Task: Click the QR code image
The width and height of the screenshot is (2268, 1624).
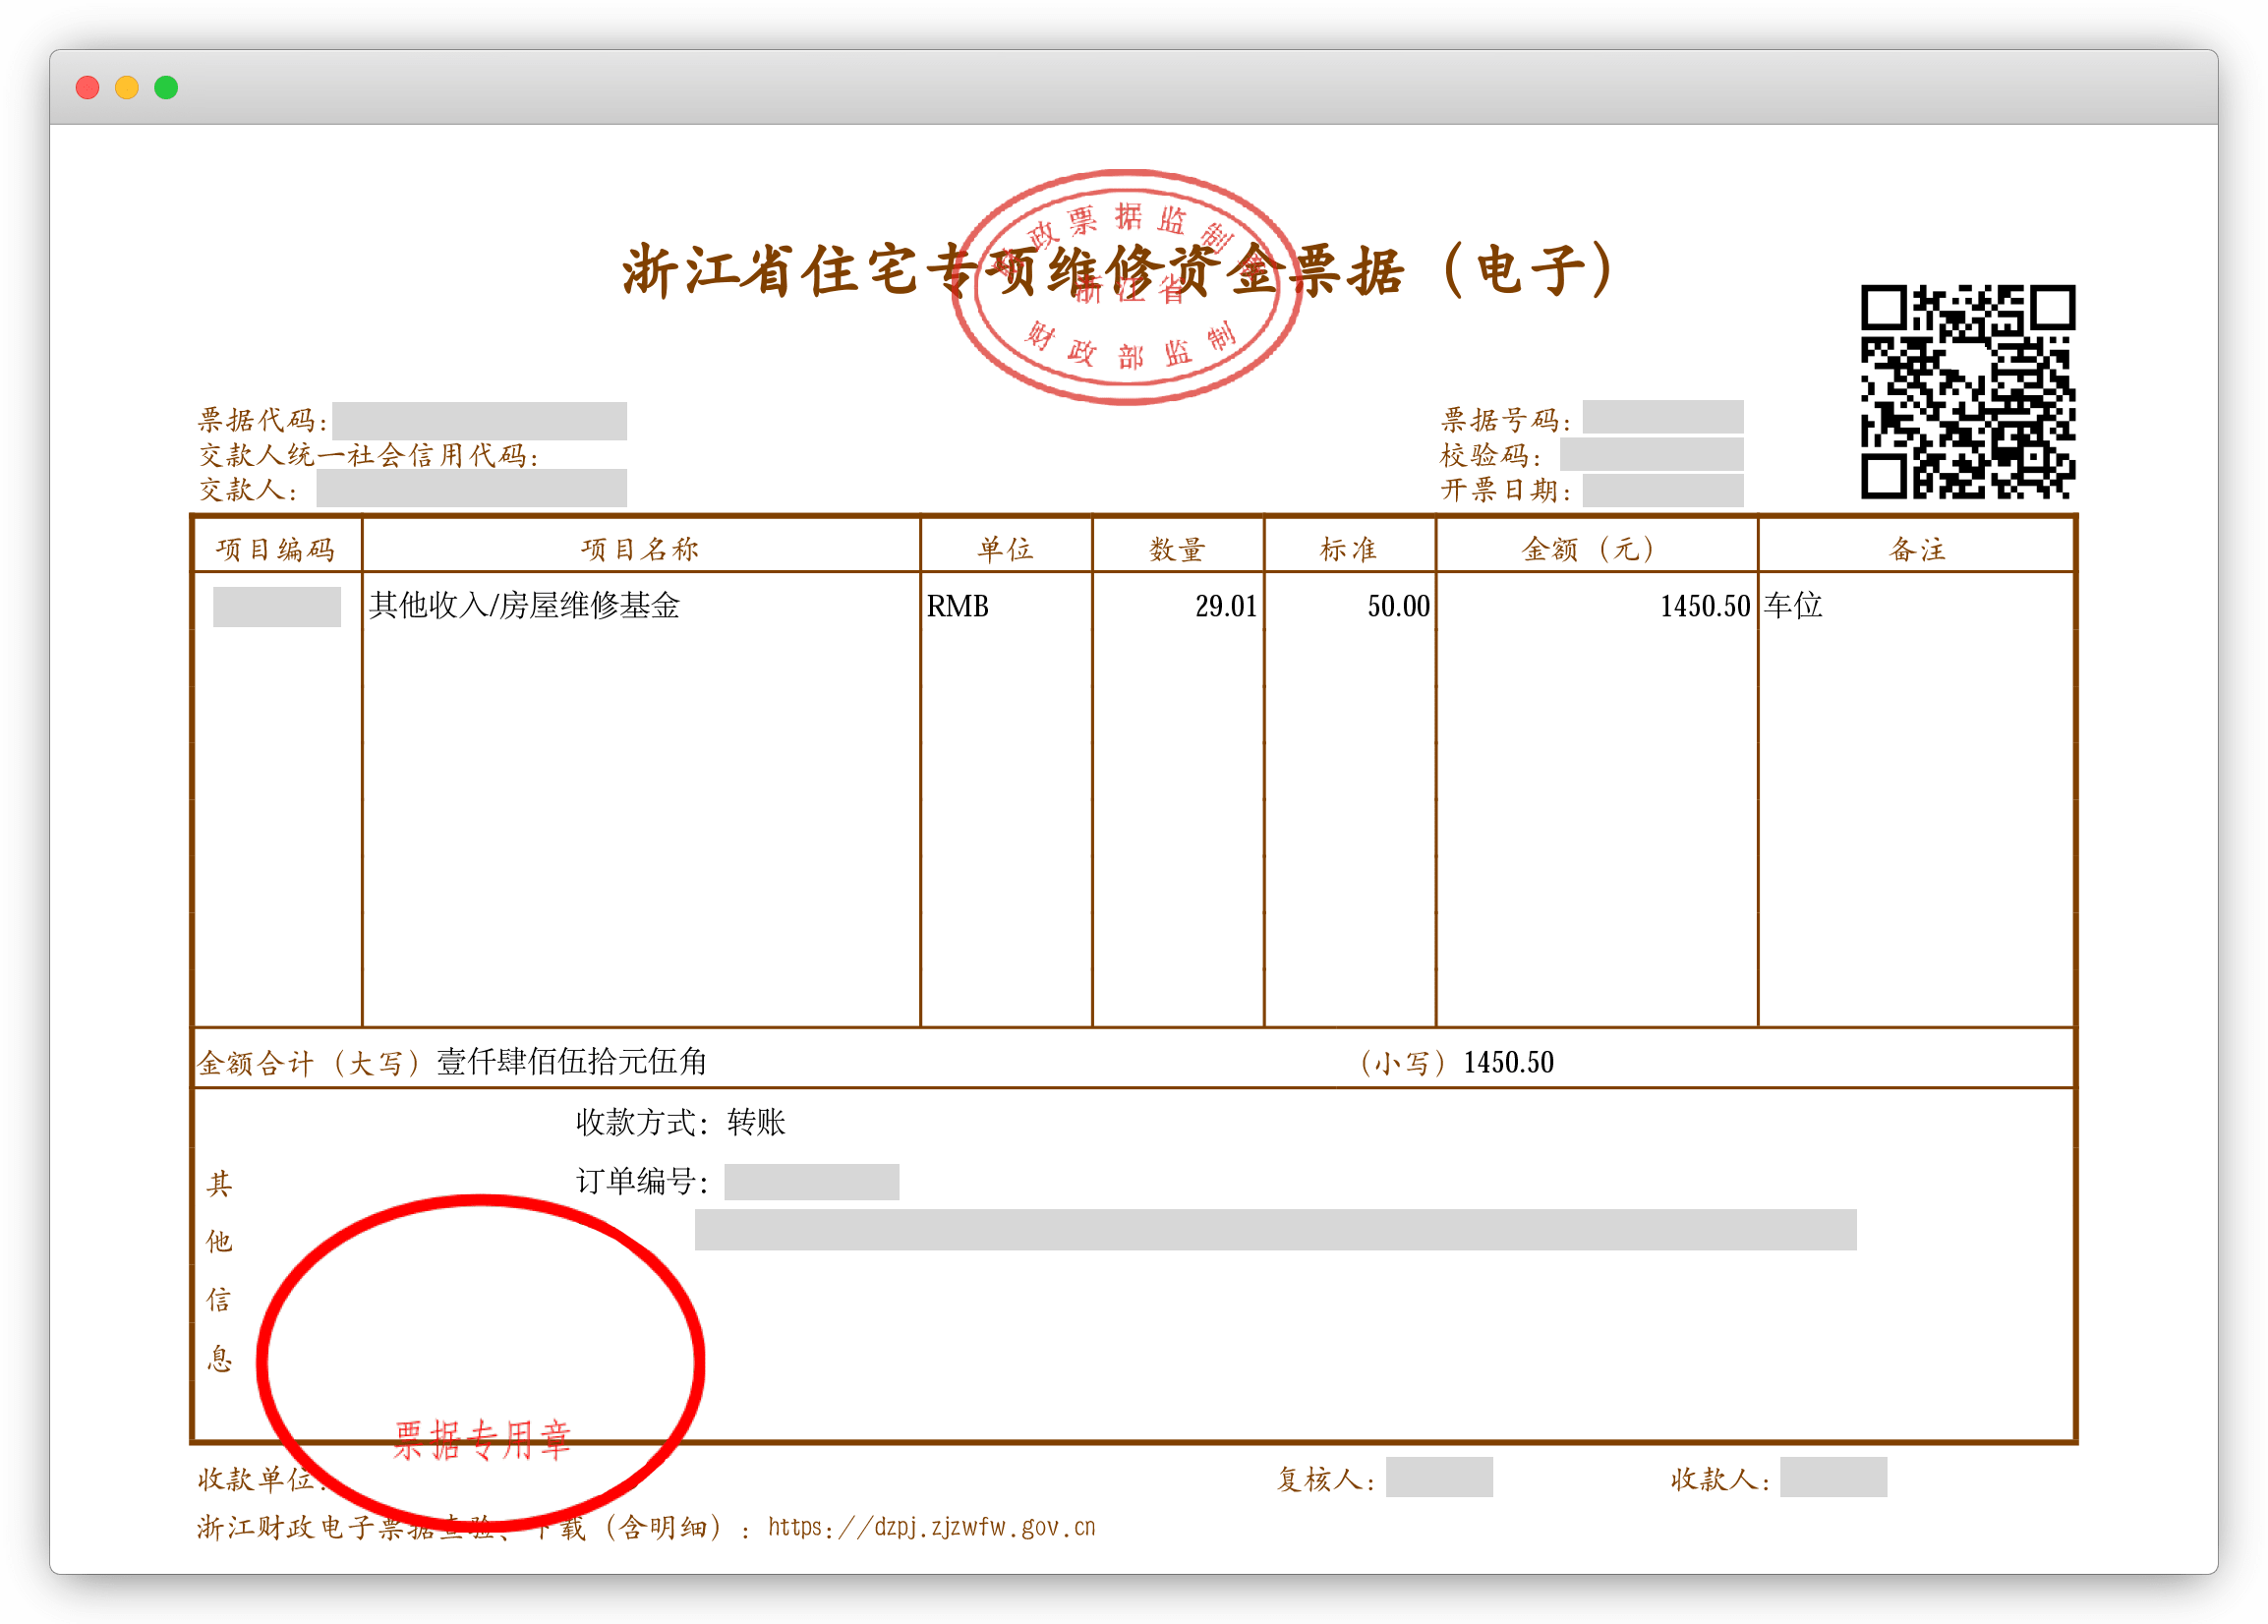Action: click(1967, 392)
